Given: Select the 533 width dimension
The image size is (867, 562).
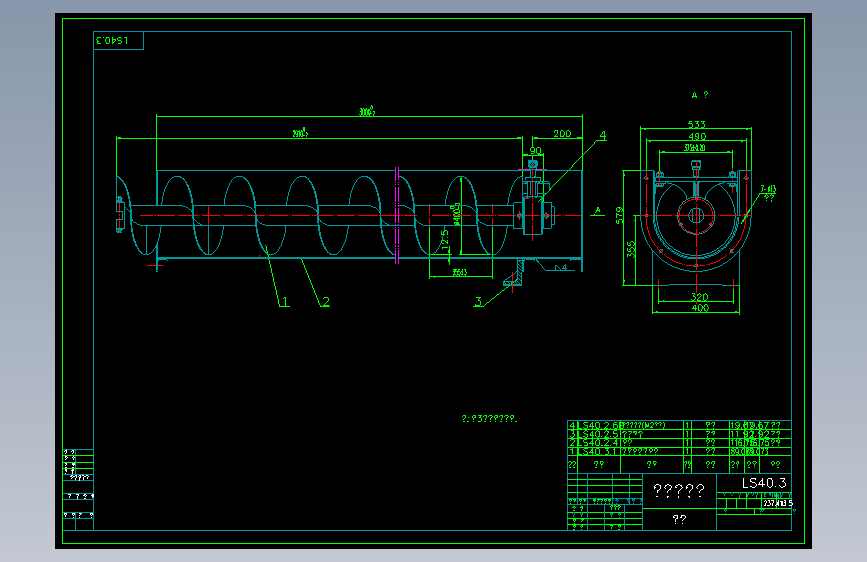Looking at the screenshot, I should (x=697, y=124).
